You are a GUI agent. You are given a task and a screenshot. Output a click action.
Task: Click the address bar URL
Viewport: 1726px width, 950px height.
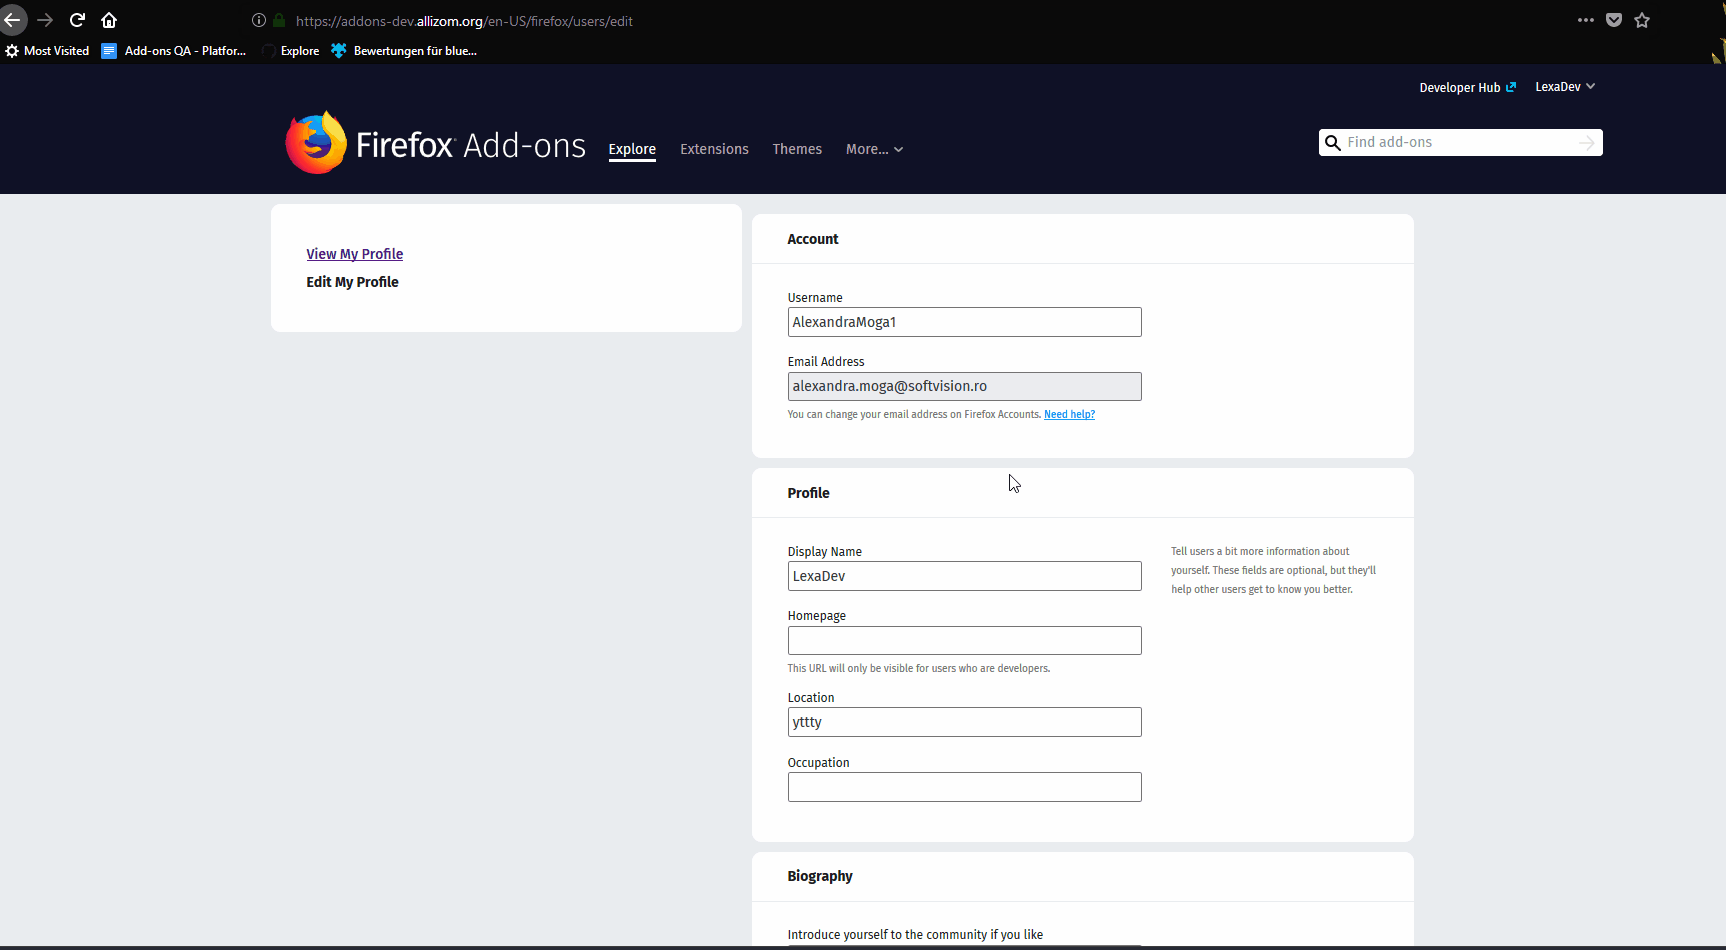pyautogui.click(x=464, y=21)
